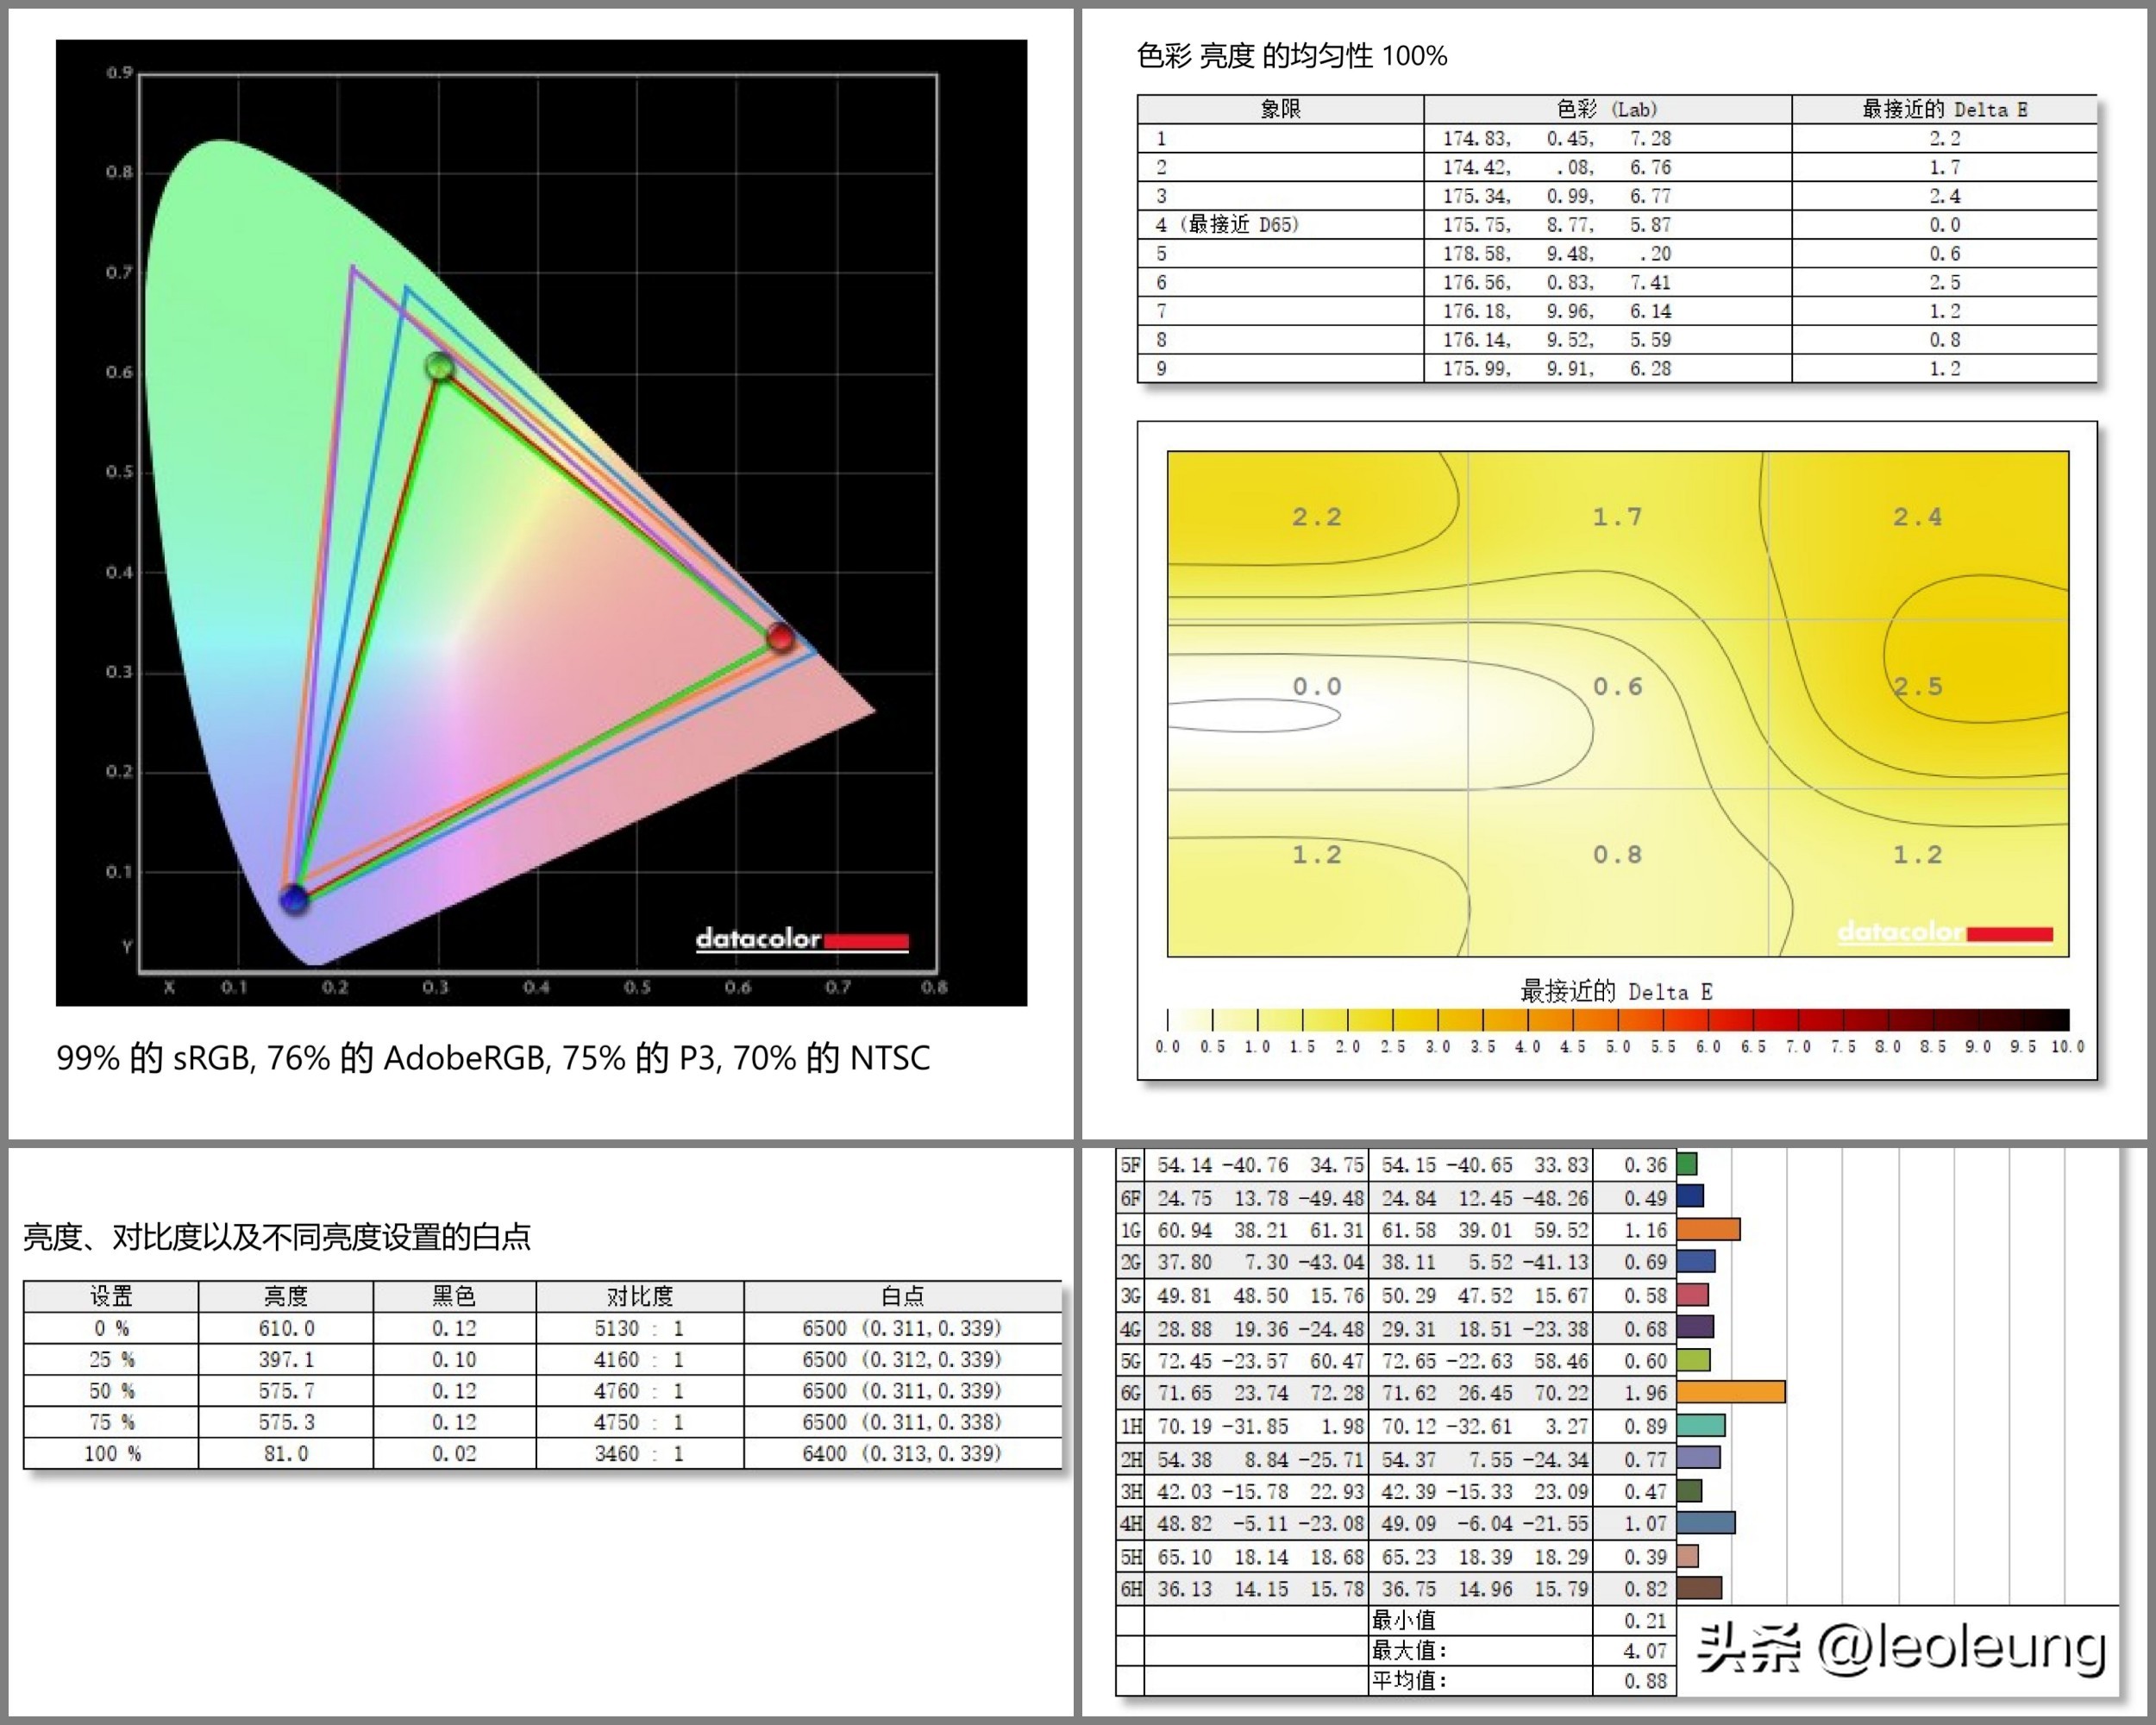The image size is (2156, 1725).
Task: Click the 1G orange color swatch bar
Action: (x=1708, y=1229)
